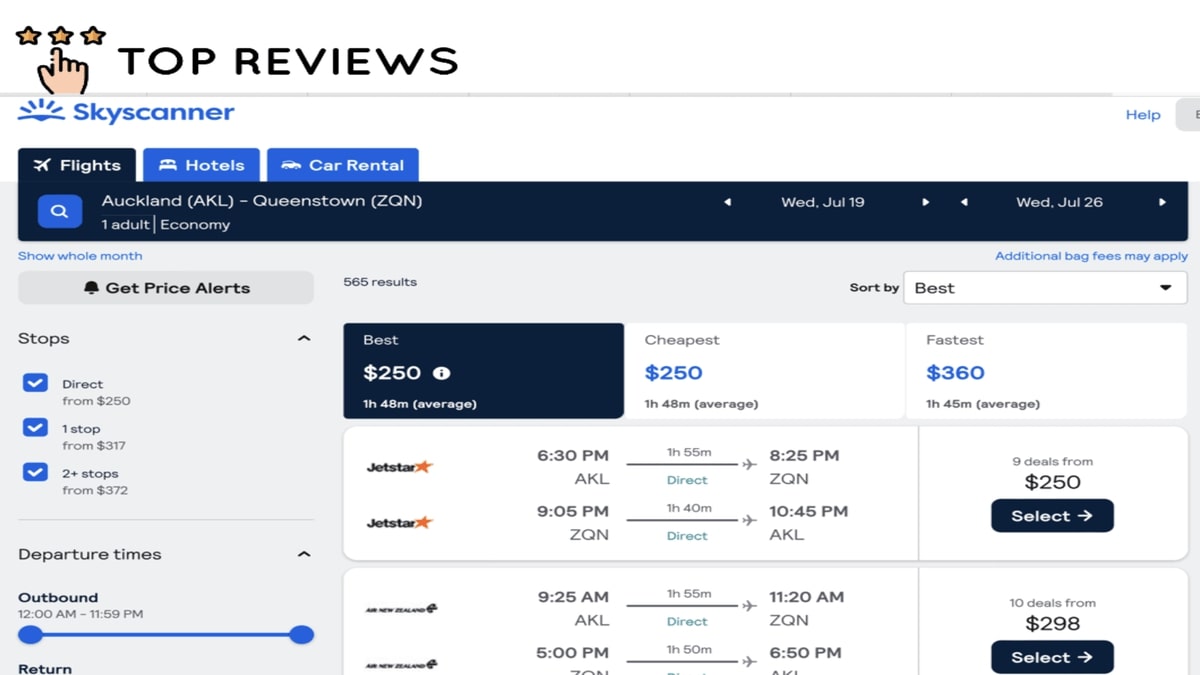Click the 1h 40m flight duration
1200x675 pixels.
point(689,508)
